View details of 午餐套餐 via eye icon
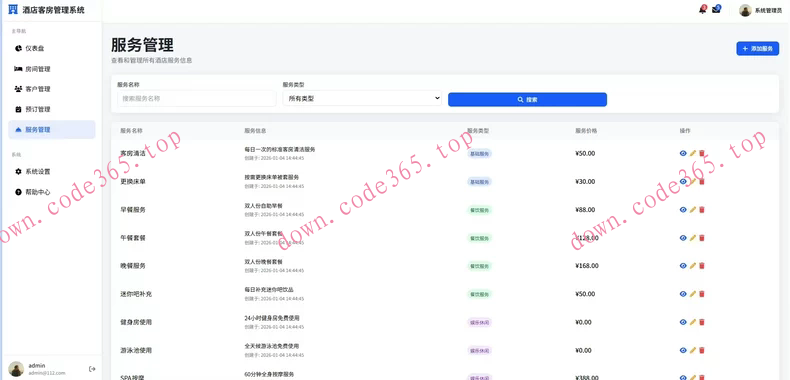The height and width of the screenshot is (380, 790). point(683,238)
